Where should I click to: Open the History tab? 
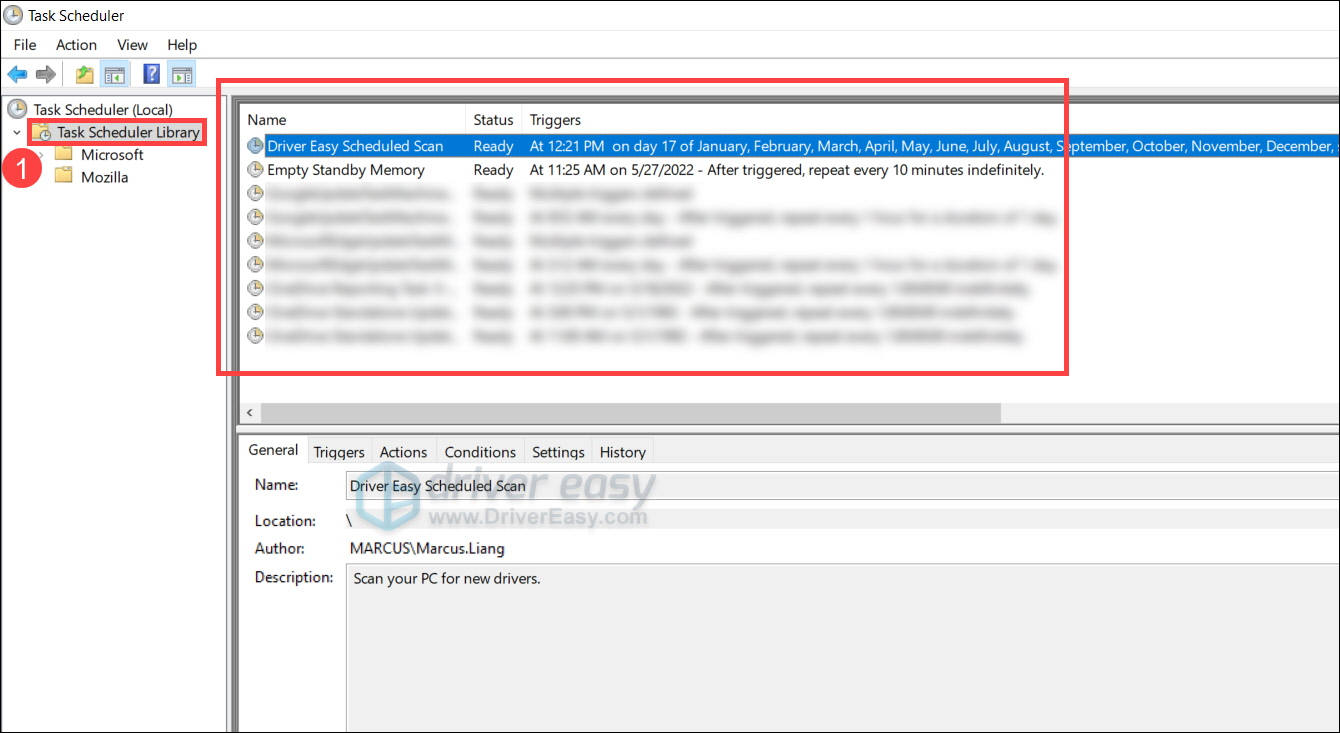coord(622,452)
